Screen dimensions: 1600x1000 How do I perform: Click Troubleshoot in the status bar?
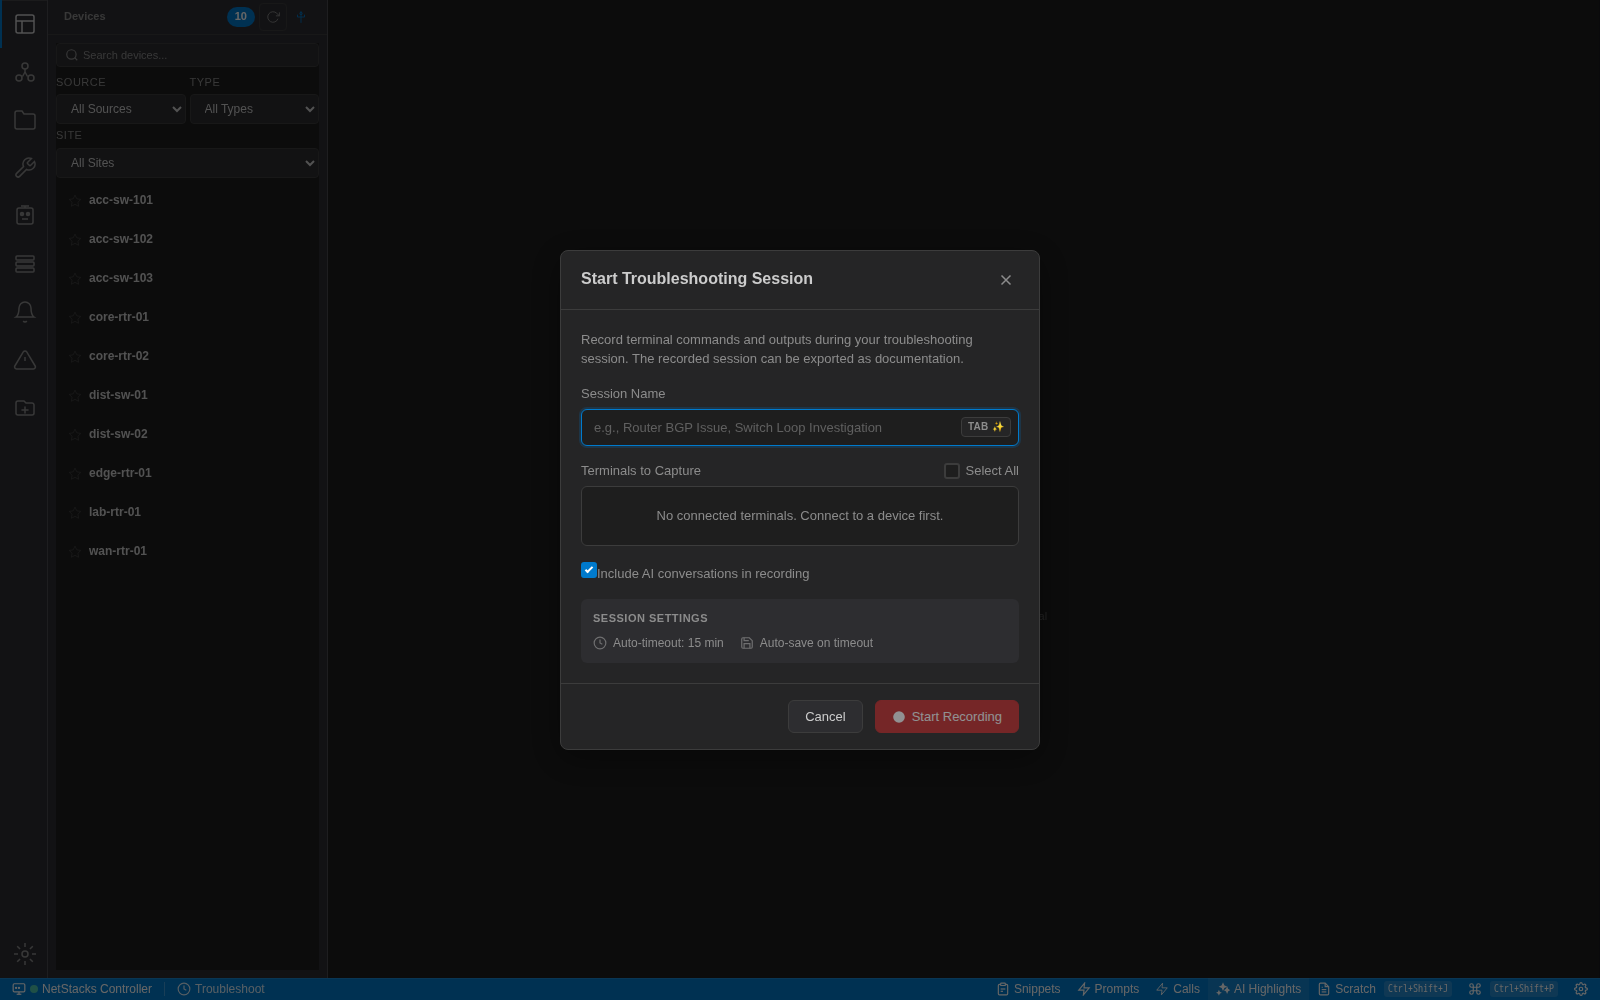[221, 989]
